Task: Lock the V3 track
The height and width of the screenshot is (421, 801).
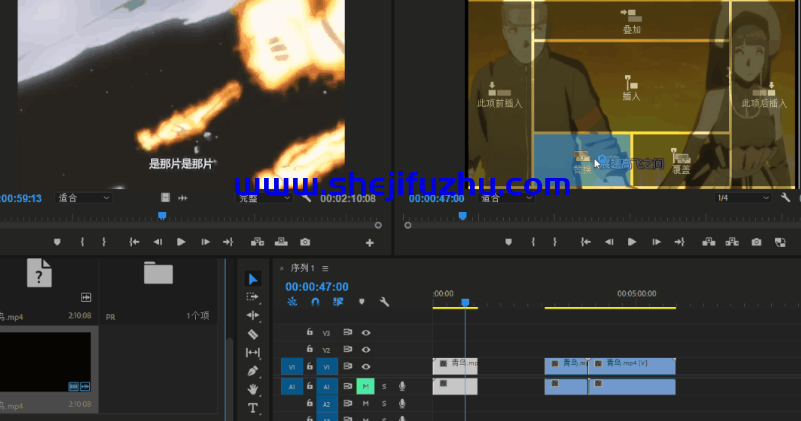Action: (x=310, y=332)
